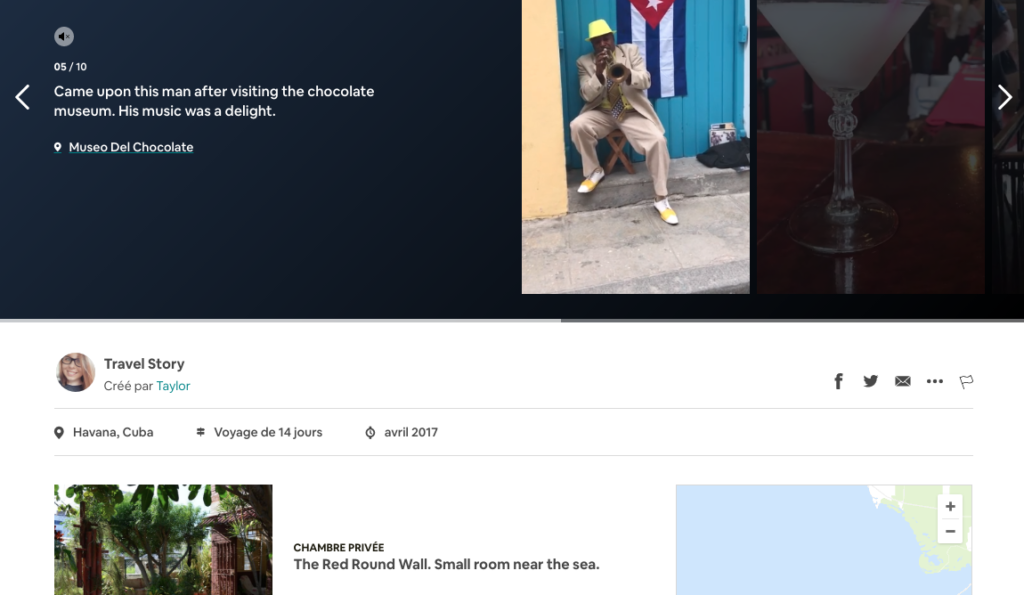Click 'Havana, Cuba' text
Image resolution: width=1024 pixels, height=595 pixels.
click(x=113, y=432)
